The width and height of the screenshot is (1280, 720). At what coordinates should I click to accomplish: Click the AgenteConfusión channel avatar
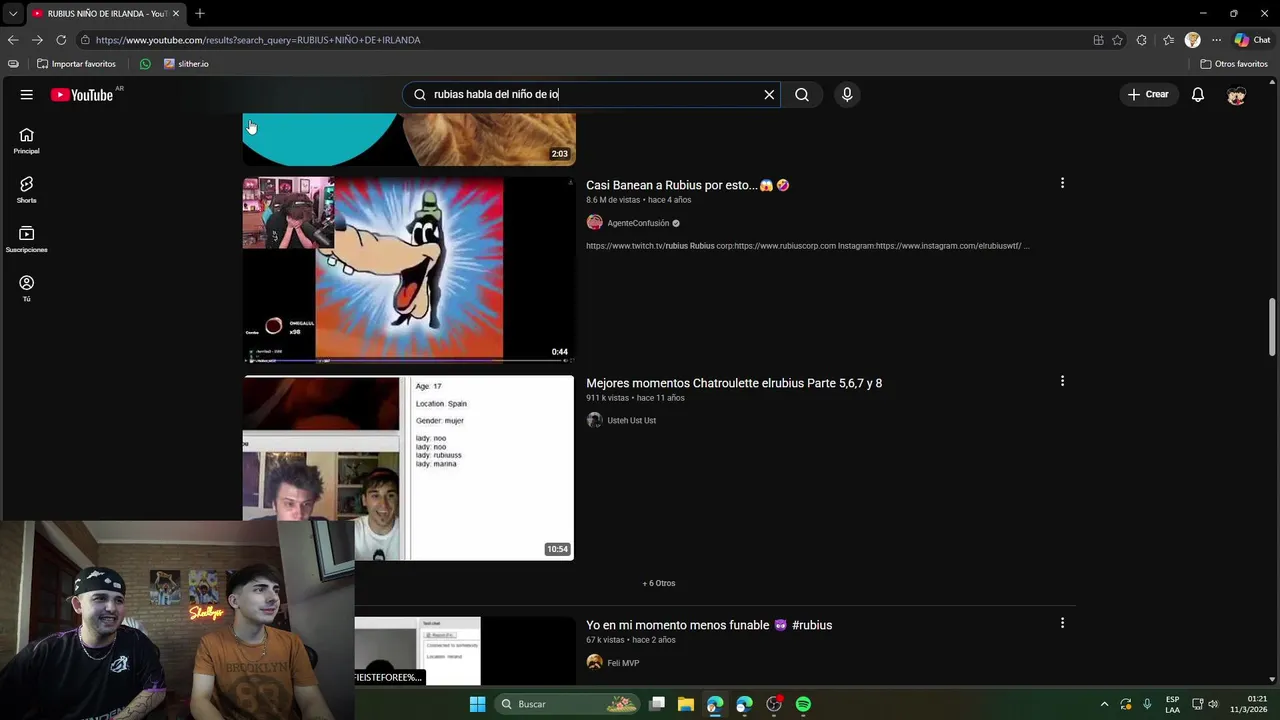click(x=594, y=223)
